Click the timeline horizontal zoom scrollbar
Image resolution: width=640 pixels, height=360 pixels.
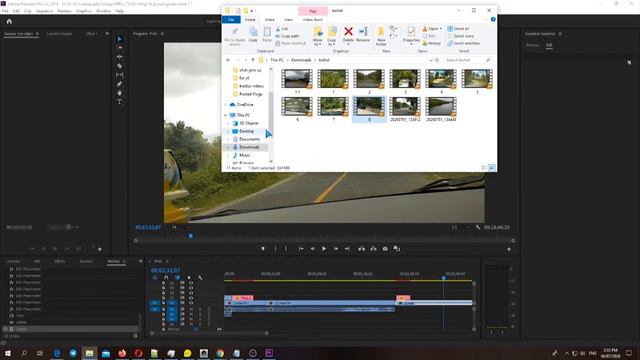pos(209,333)
